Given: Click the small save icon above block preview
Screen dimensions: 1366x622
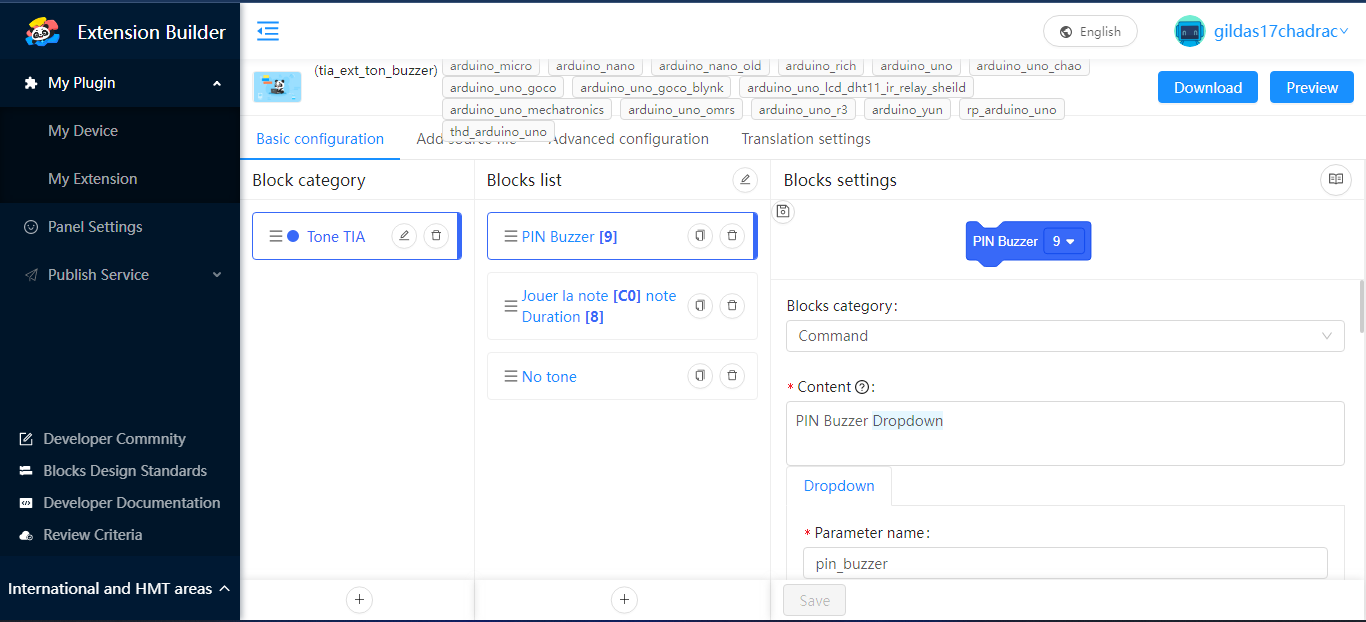Looking at the screenshot, I should click(783, 211).
